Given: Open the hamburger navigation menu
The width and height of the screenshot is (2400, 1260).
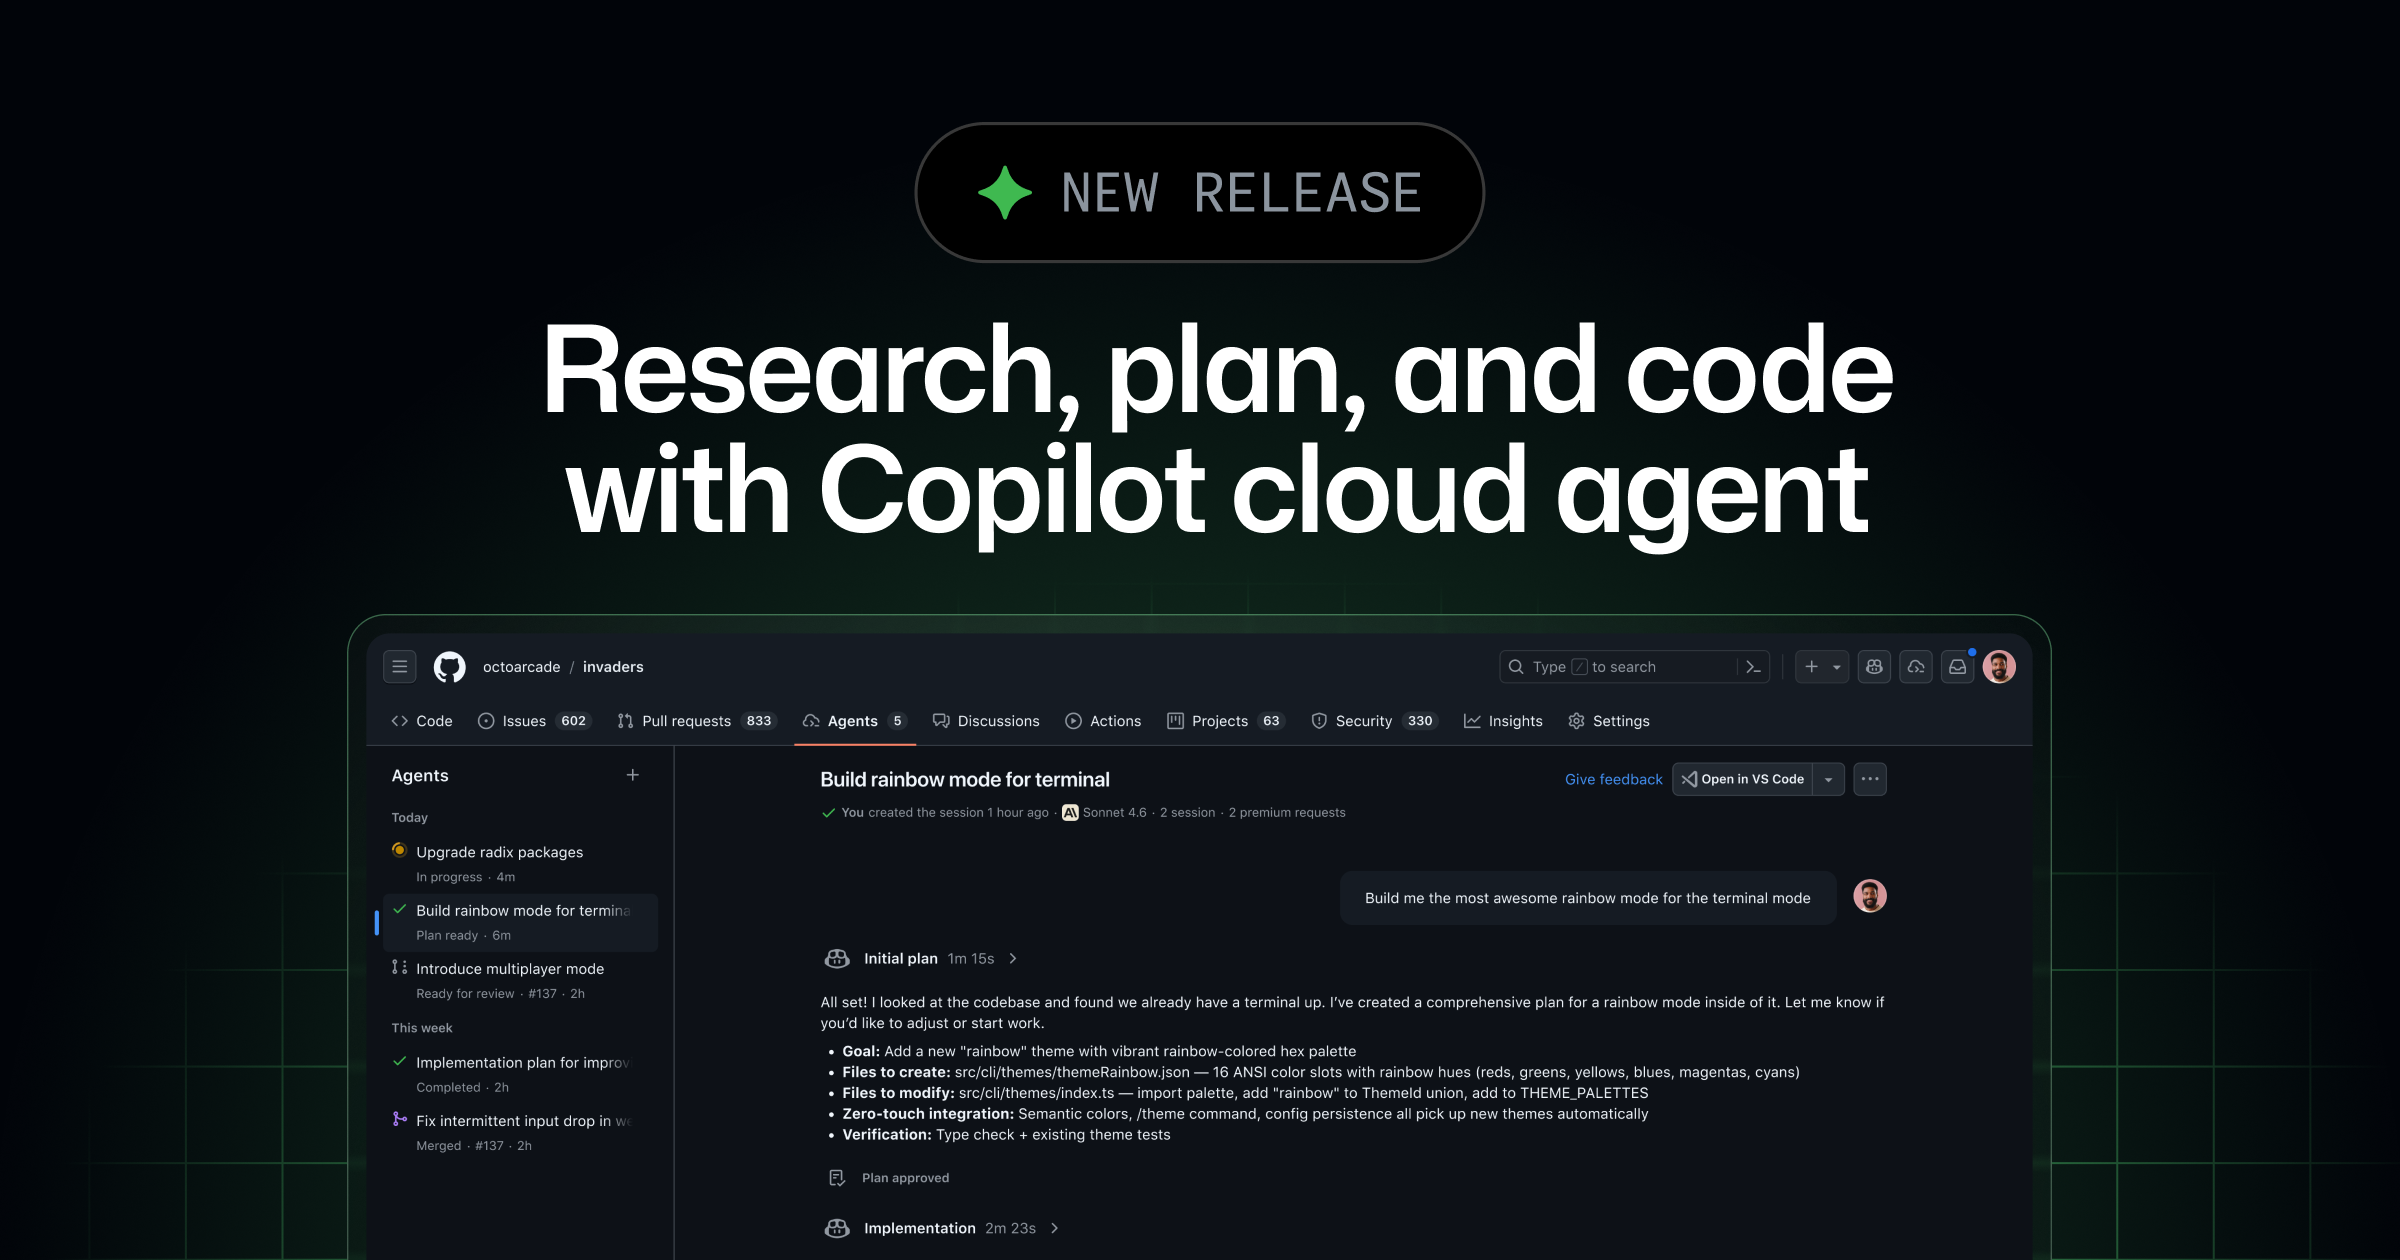Looking at the screenshot, I should [399, 666].
